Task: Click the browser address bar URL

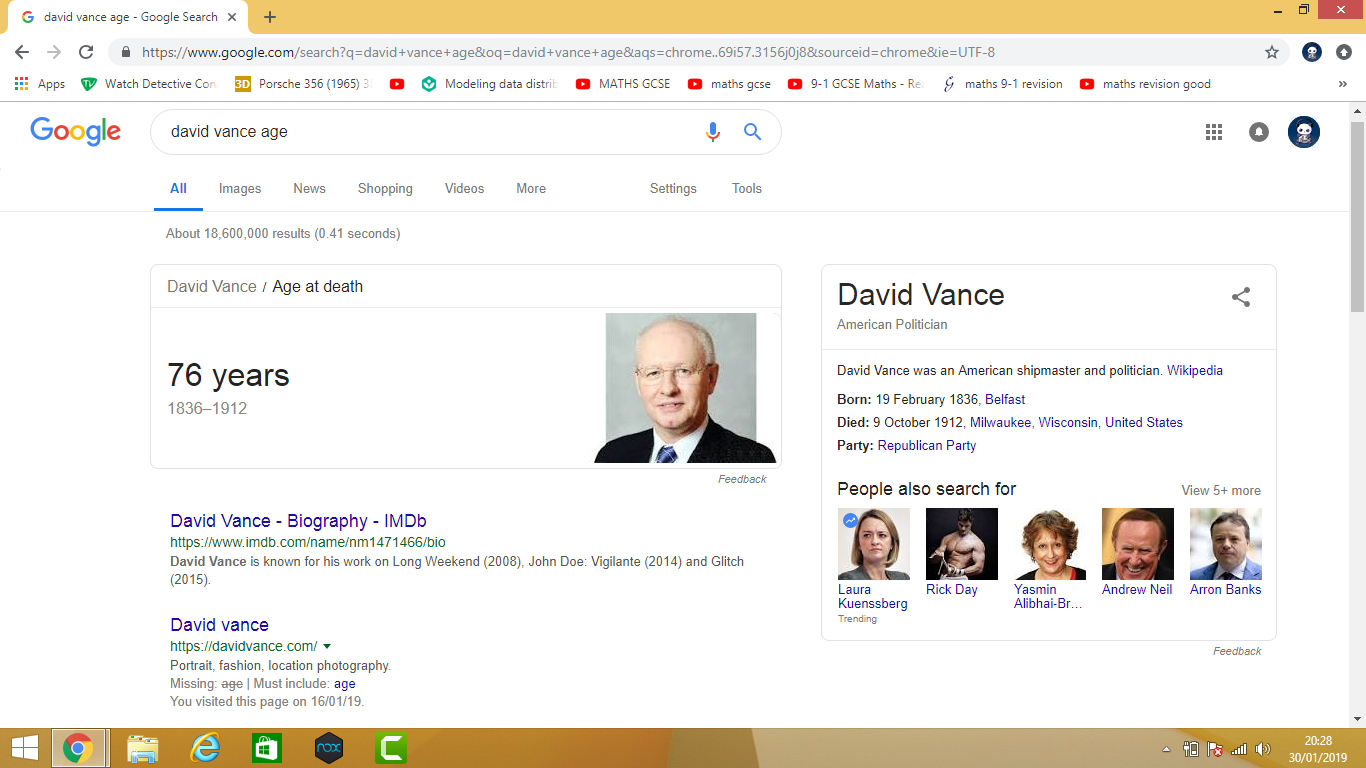Action: click(568, 52)
